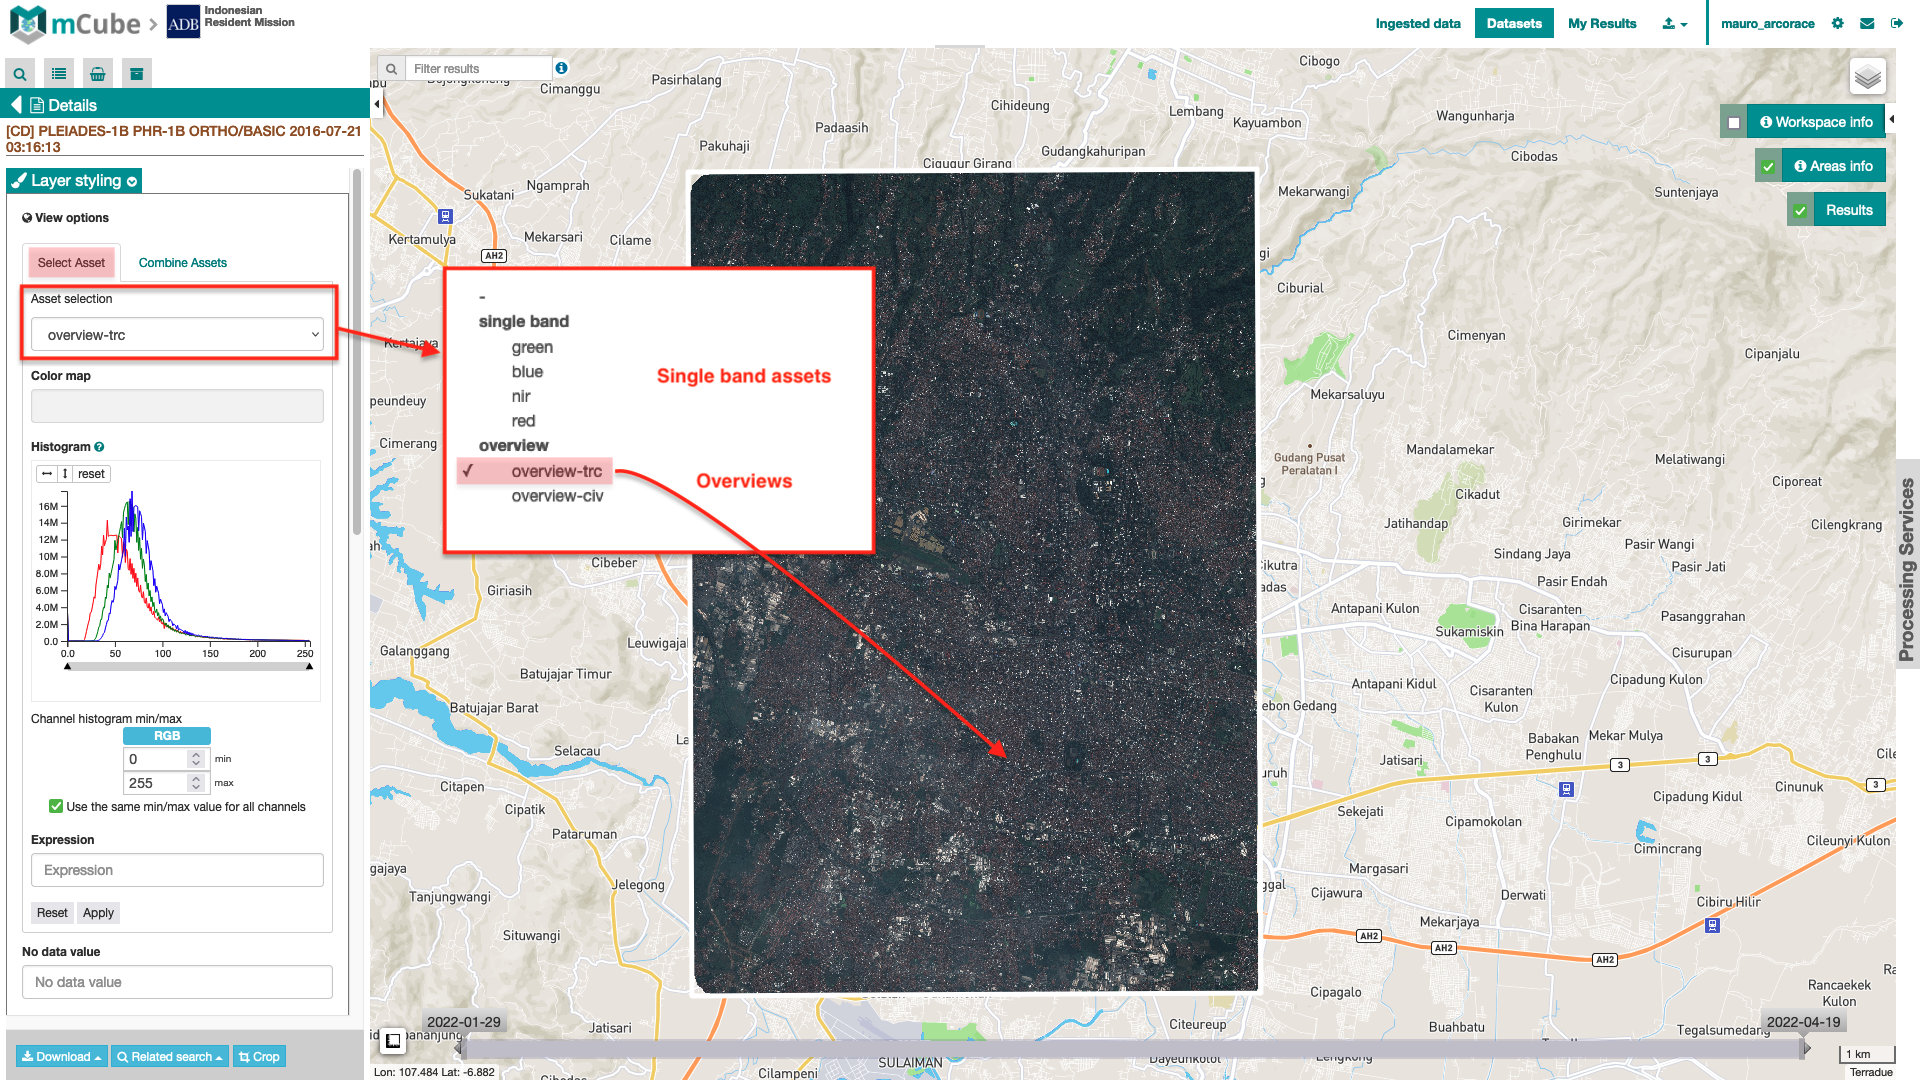Open user settings gear icon
The height and width of the screenshot is (1080, 1920).
1838,23
